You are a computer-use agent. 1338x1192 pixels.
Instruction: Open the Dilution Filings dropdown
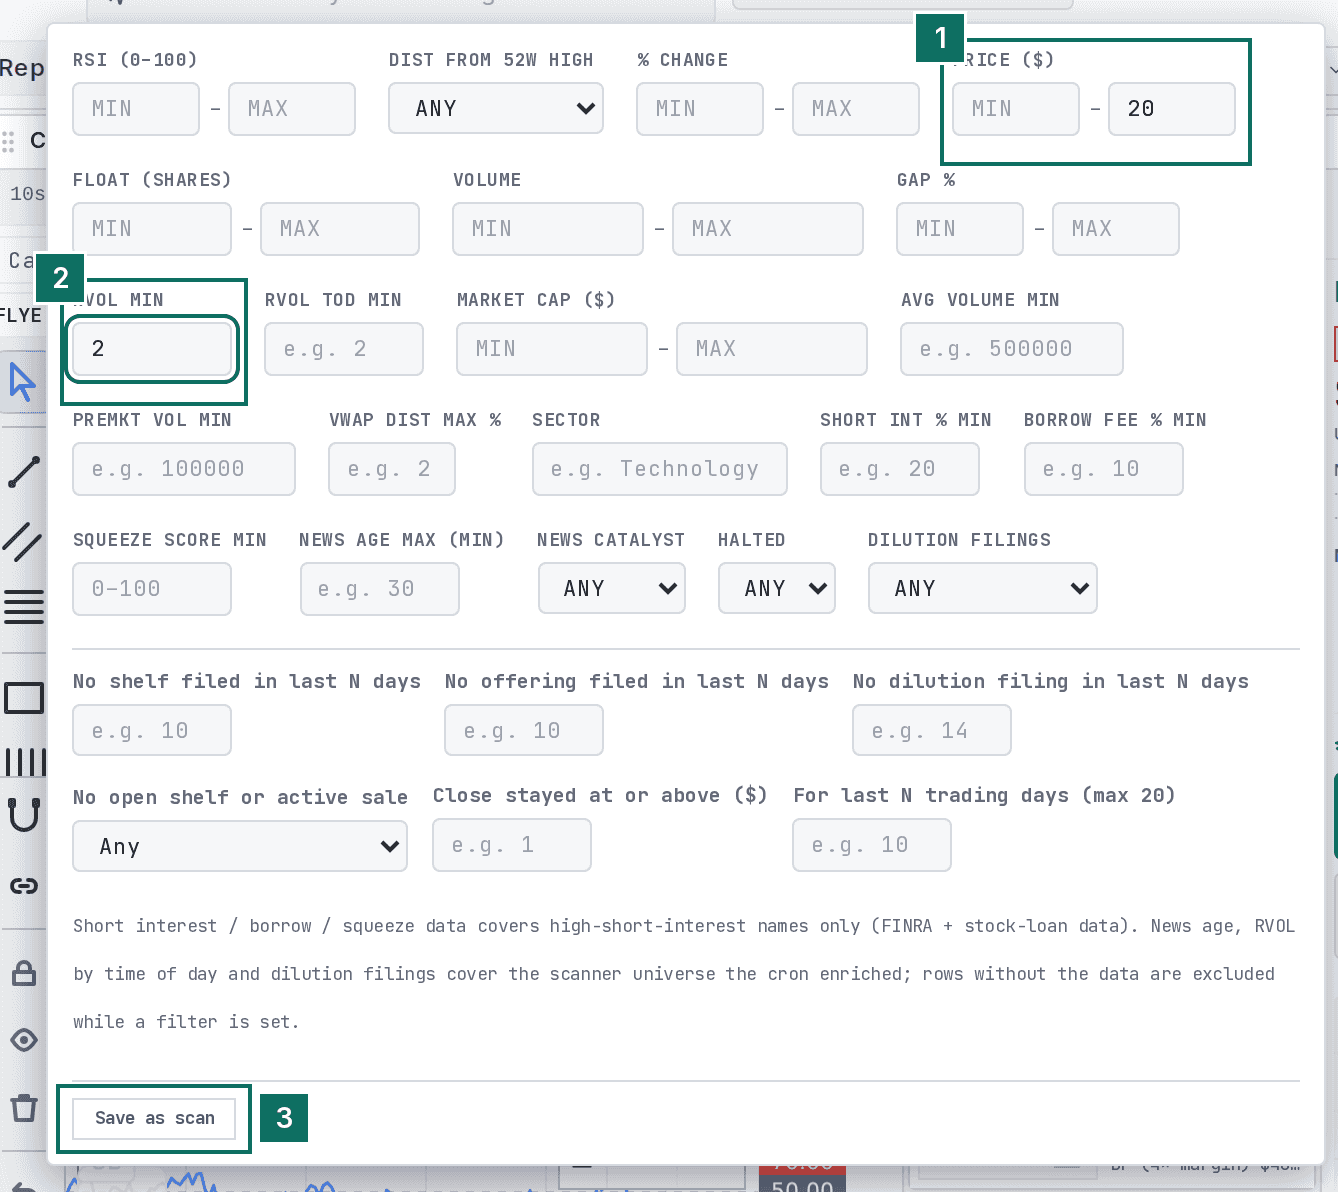point(983,588)
